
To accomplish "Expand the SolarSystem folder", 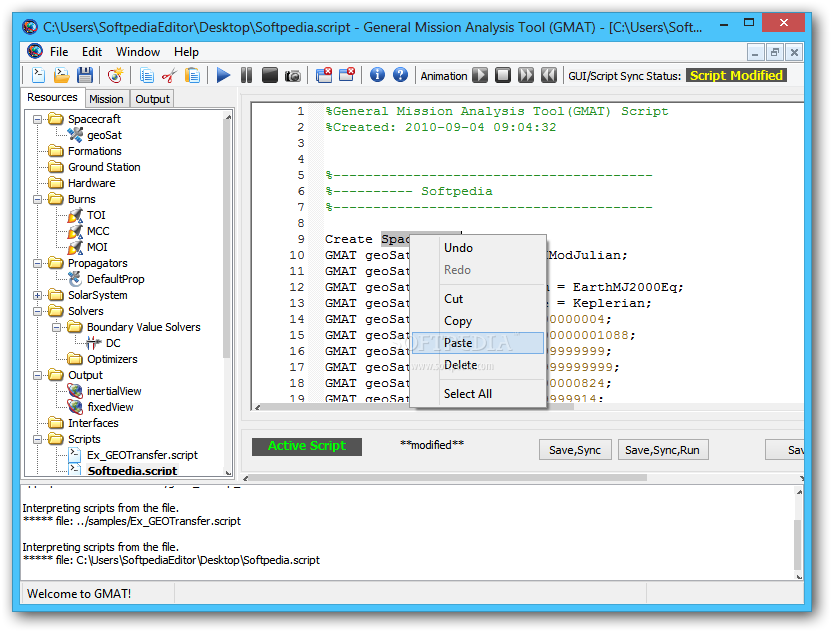I will pos(37,295).
